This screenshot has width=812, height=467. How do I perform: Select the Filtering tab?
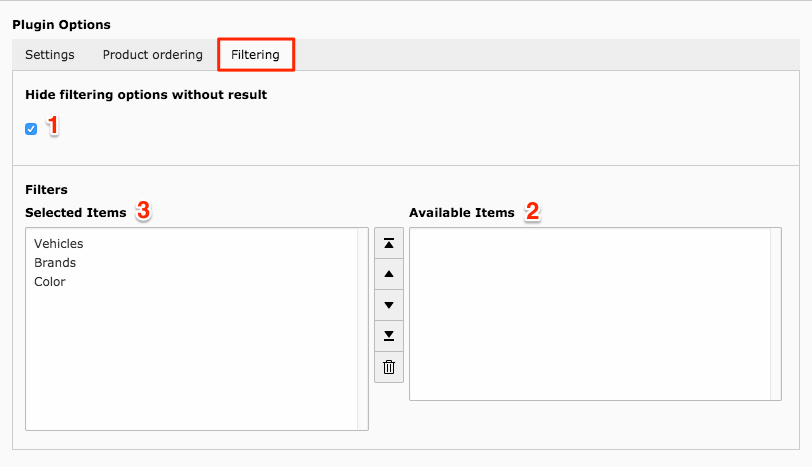click(255, 55)
